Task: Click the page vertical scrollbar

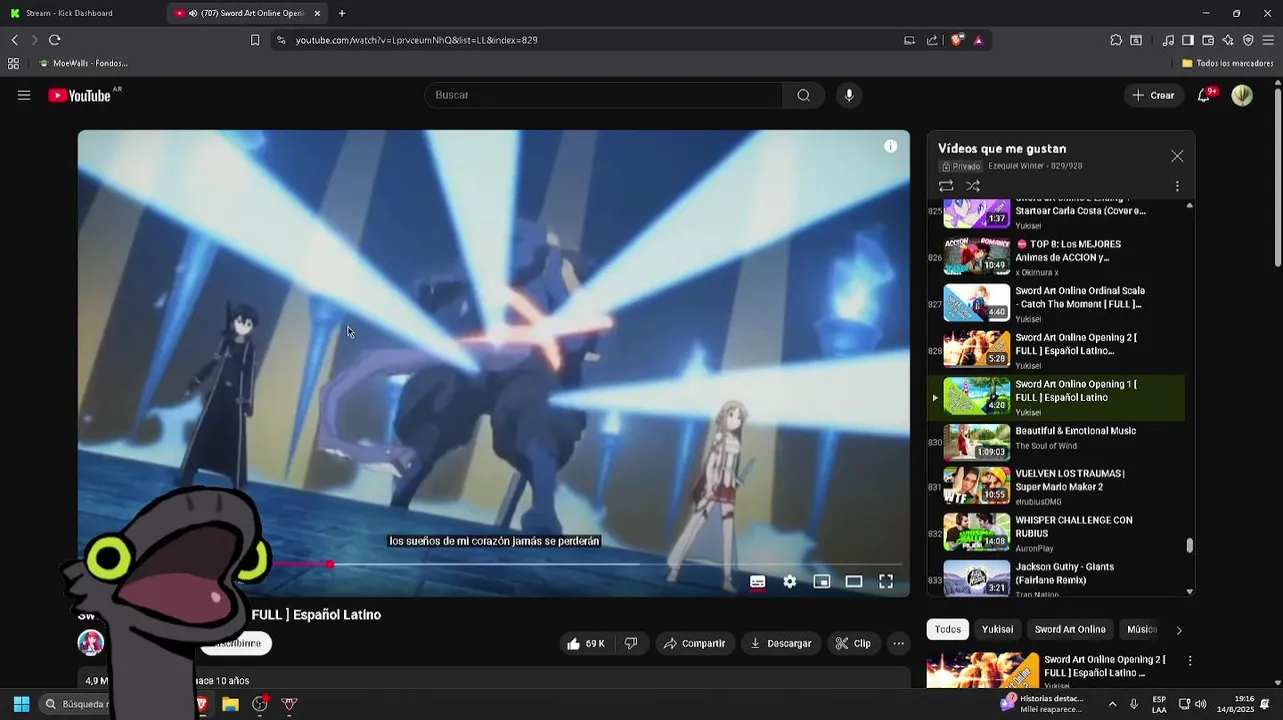Action: pyautogui.click(x=1278, y=176)
